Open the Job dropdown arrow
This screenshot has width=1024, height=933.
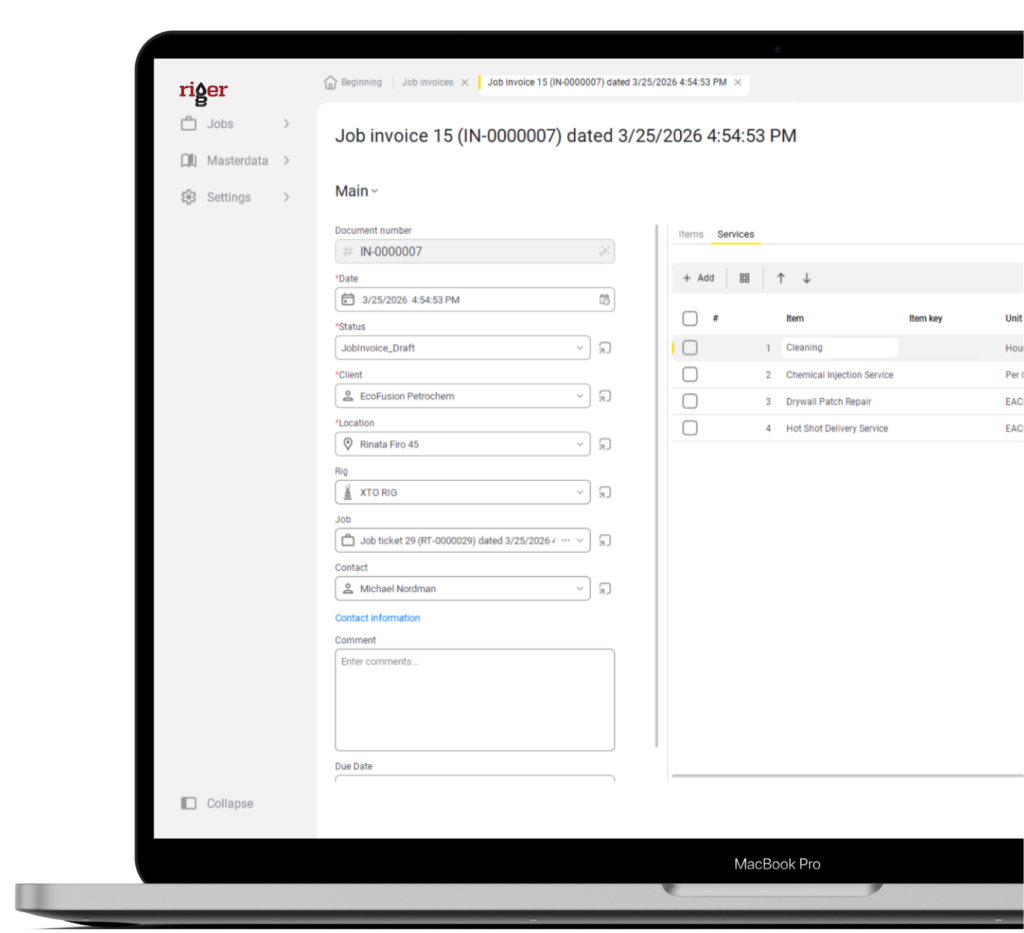(x=580, y=541)
